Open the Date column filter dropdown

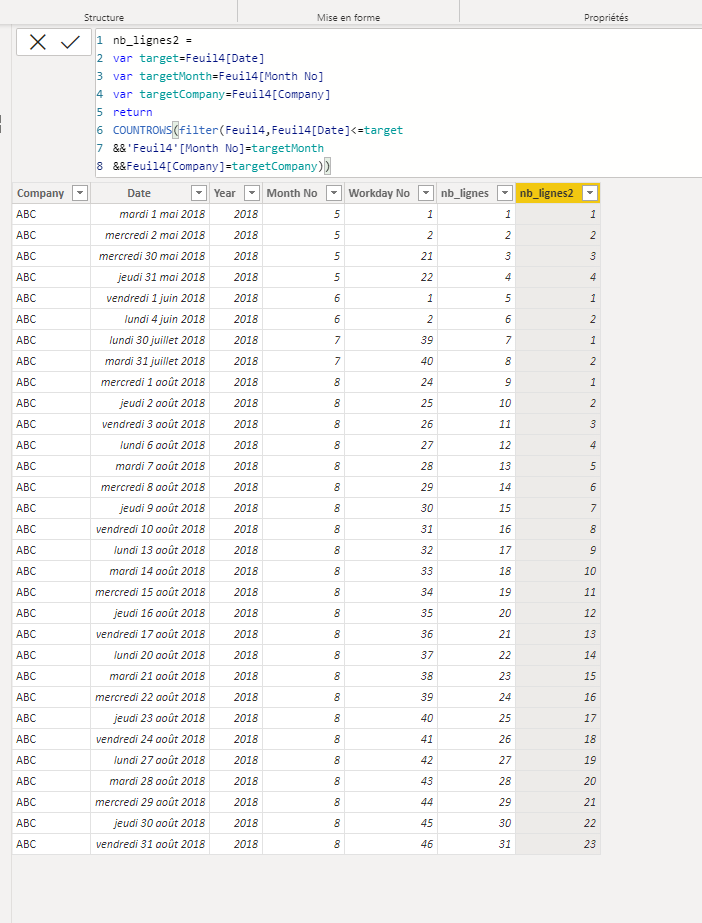(199, 193)
